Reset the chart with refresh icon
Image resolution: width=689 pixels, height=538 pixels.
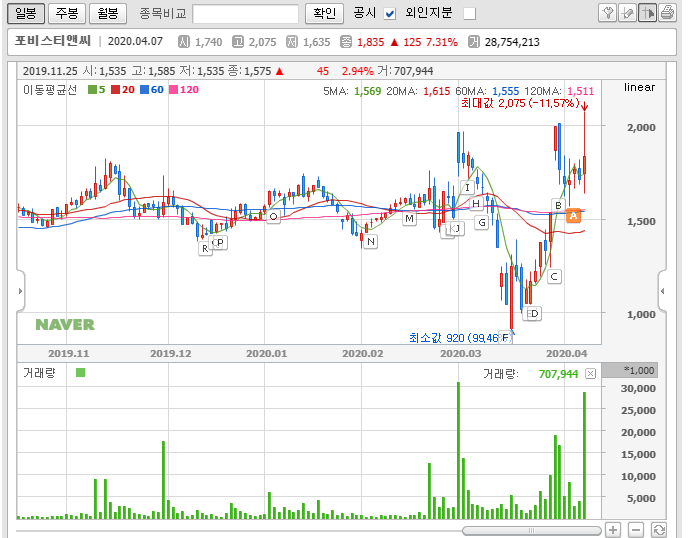[659, 530]
